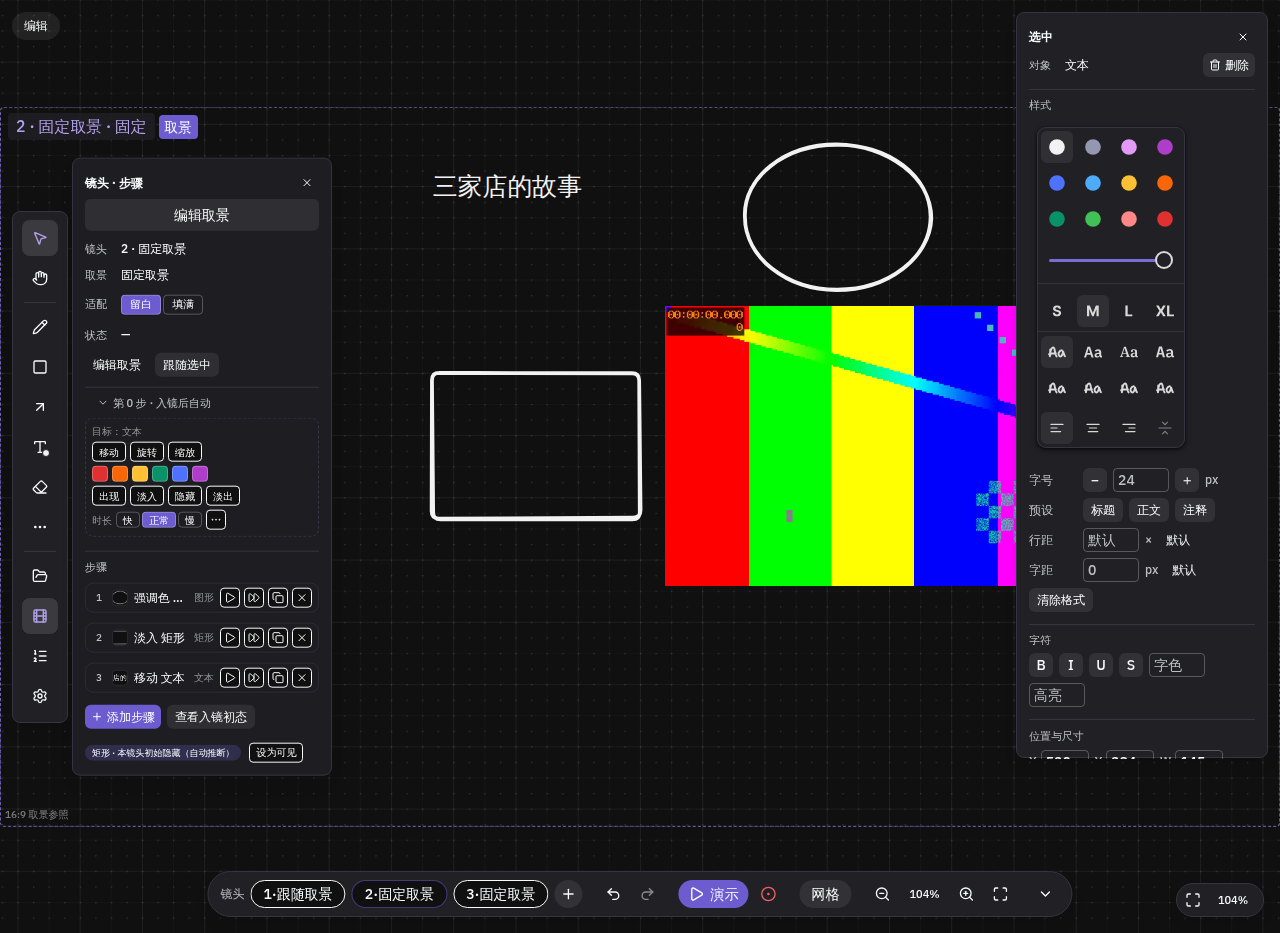Open the 高亮 highlight field

click(1057, 695)
